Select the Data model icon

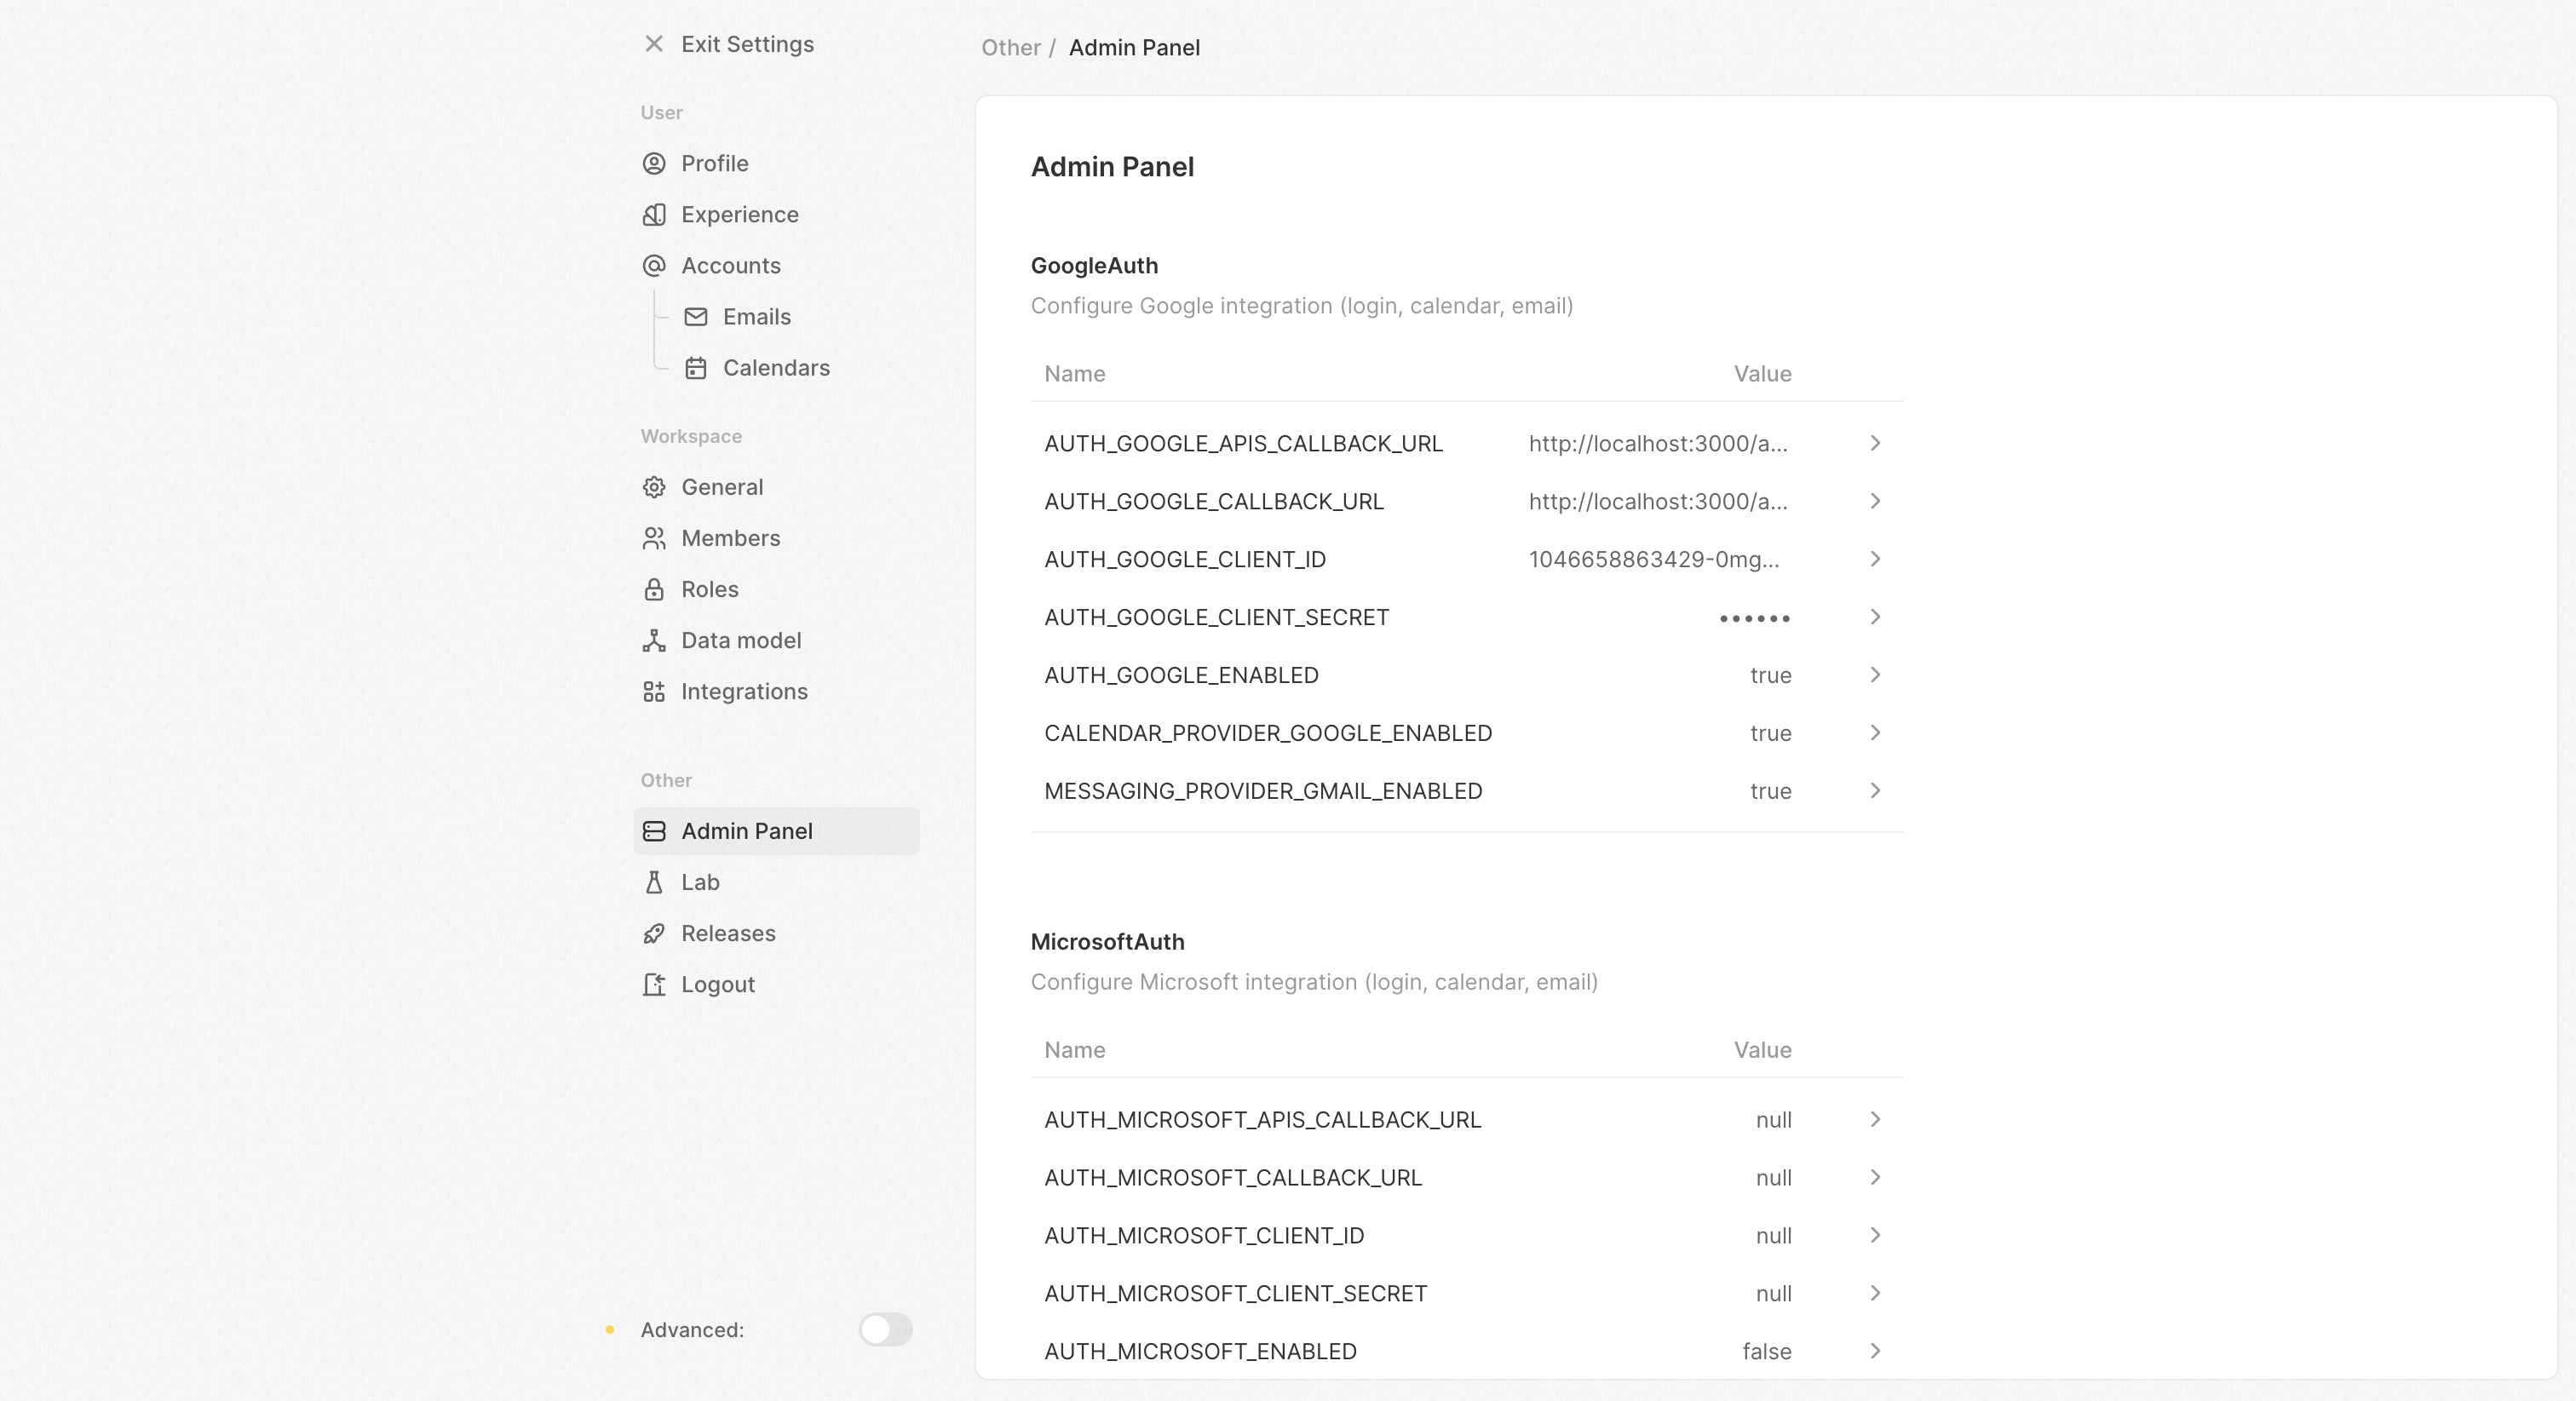click(654, 640)
